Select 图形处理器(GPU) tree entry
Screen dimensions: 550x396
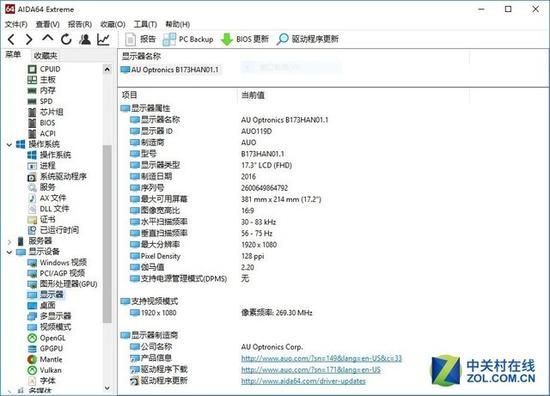pos(62,284)
